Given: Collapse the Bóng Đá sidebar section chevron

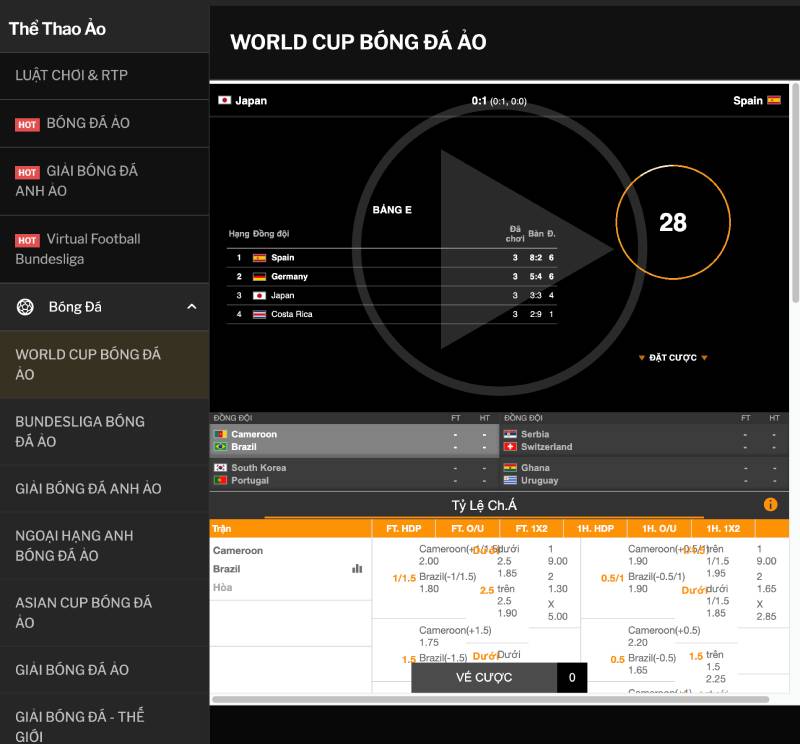Looking at the screenshot, I should 192,307.
